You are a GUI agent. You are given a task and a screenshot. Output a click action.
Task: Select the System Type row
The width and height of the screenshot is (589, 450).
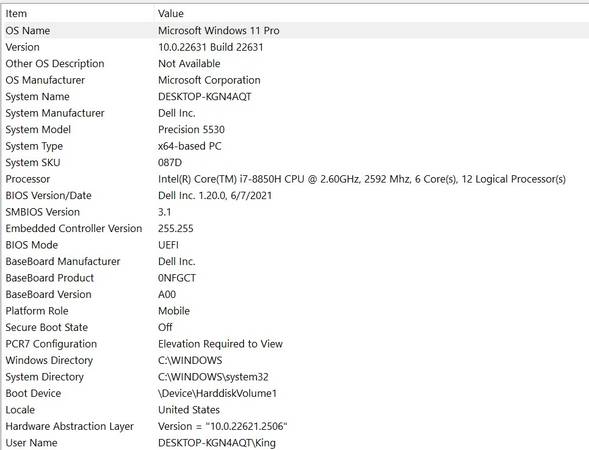coord(295,146)
